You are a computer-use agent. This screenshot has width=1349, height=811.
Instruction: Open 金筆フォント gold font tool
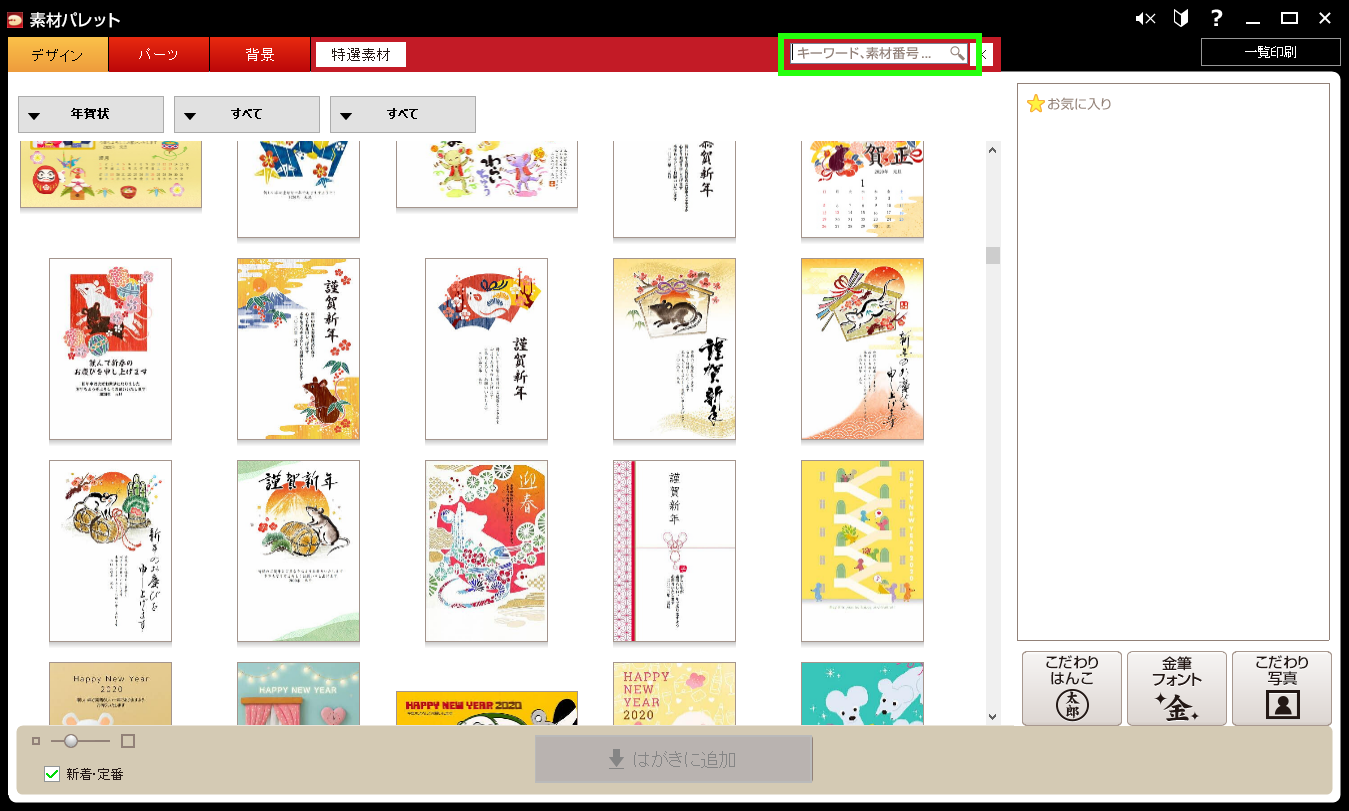(x=1177, y=688)
